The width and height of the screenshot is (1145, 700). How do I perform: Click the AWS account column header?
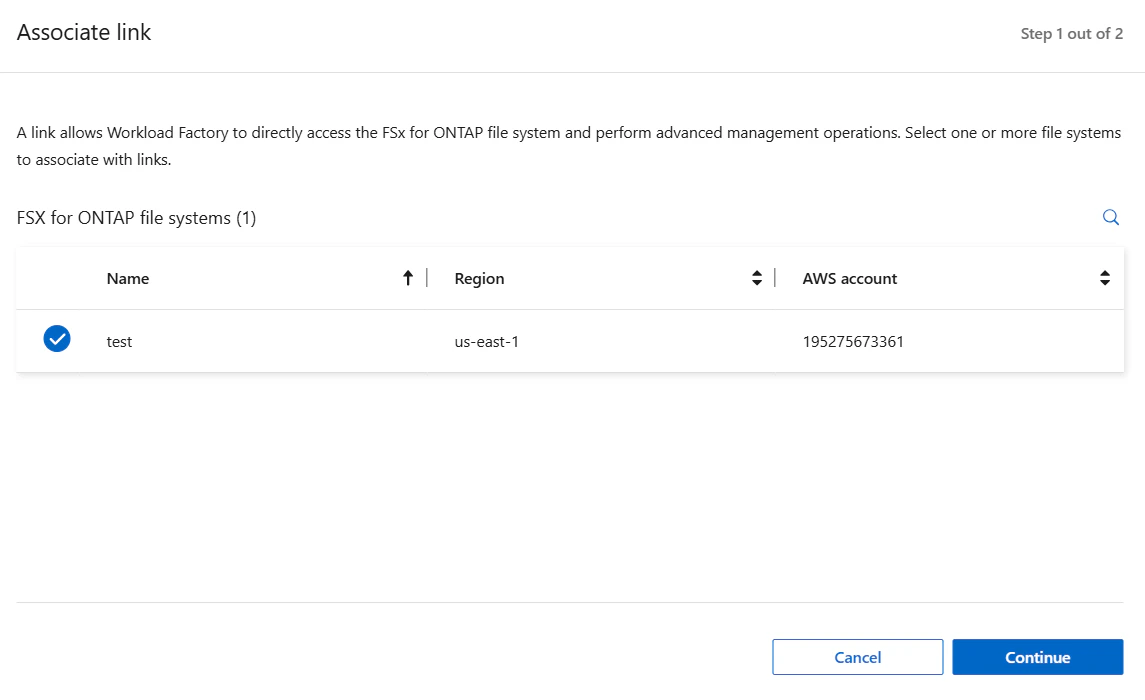pyautogui.click(x=849, y=279)
